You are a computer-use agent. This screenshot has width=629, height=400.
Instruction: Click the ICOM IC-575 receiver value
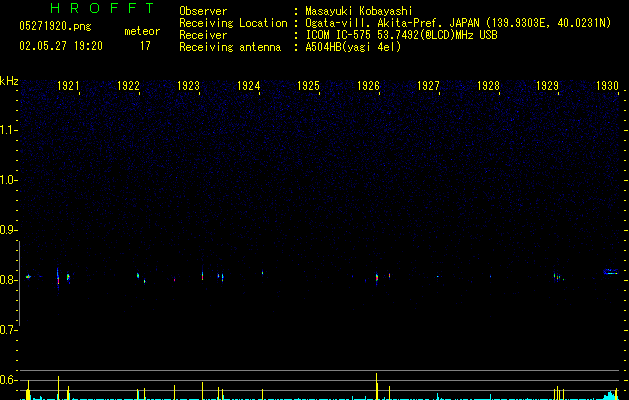[x=401, y=35]
